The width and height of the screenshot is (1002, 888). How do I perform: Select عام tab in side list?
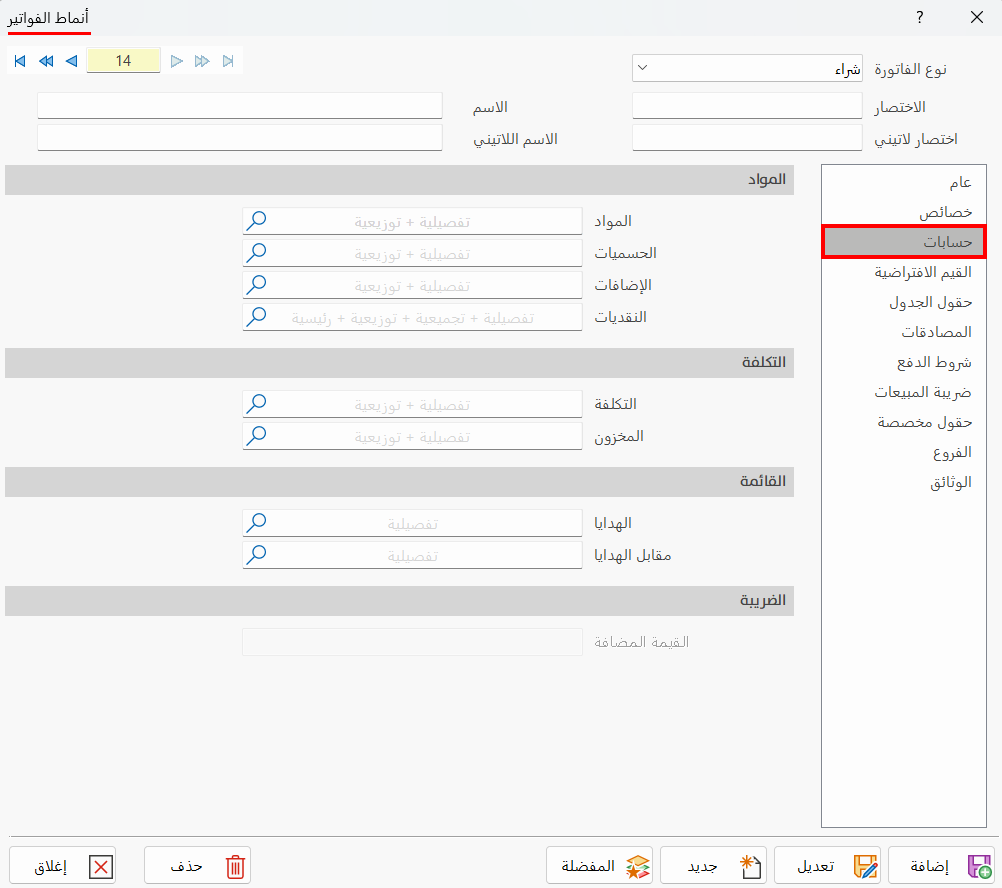(x=904, y=182)
